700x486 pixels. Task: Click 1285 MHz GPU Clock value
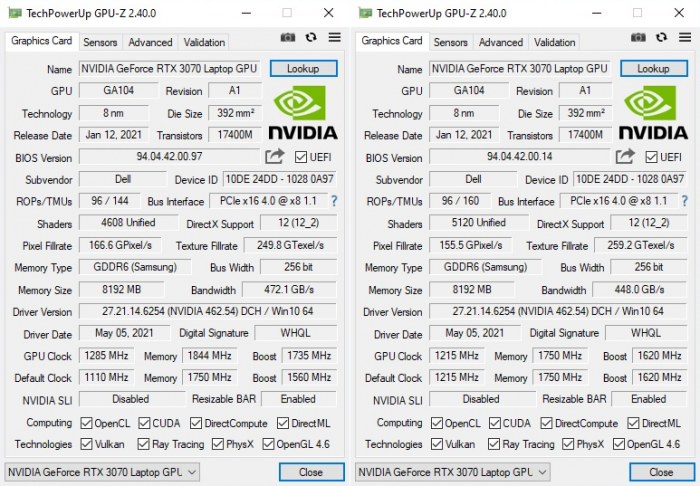[107, 356]
